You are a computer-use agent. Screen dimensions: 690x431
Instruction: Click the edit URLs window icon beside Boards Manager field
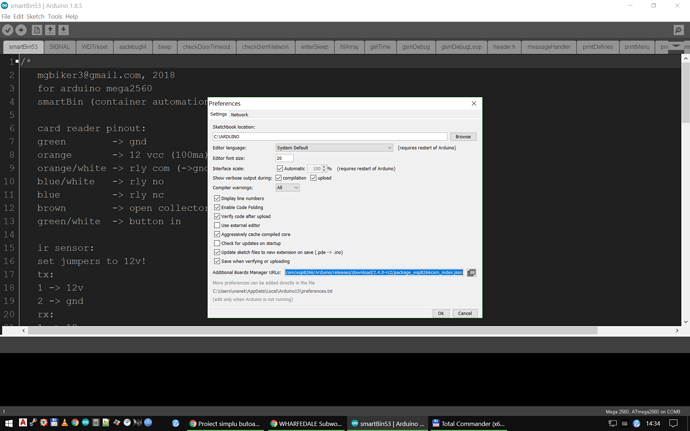[471, 273]
